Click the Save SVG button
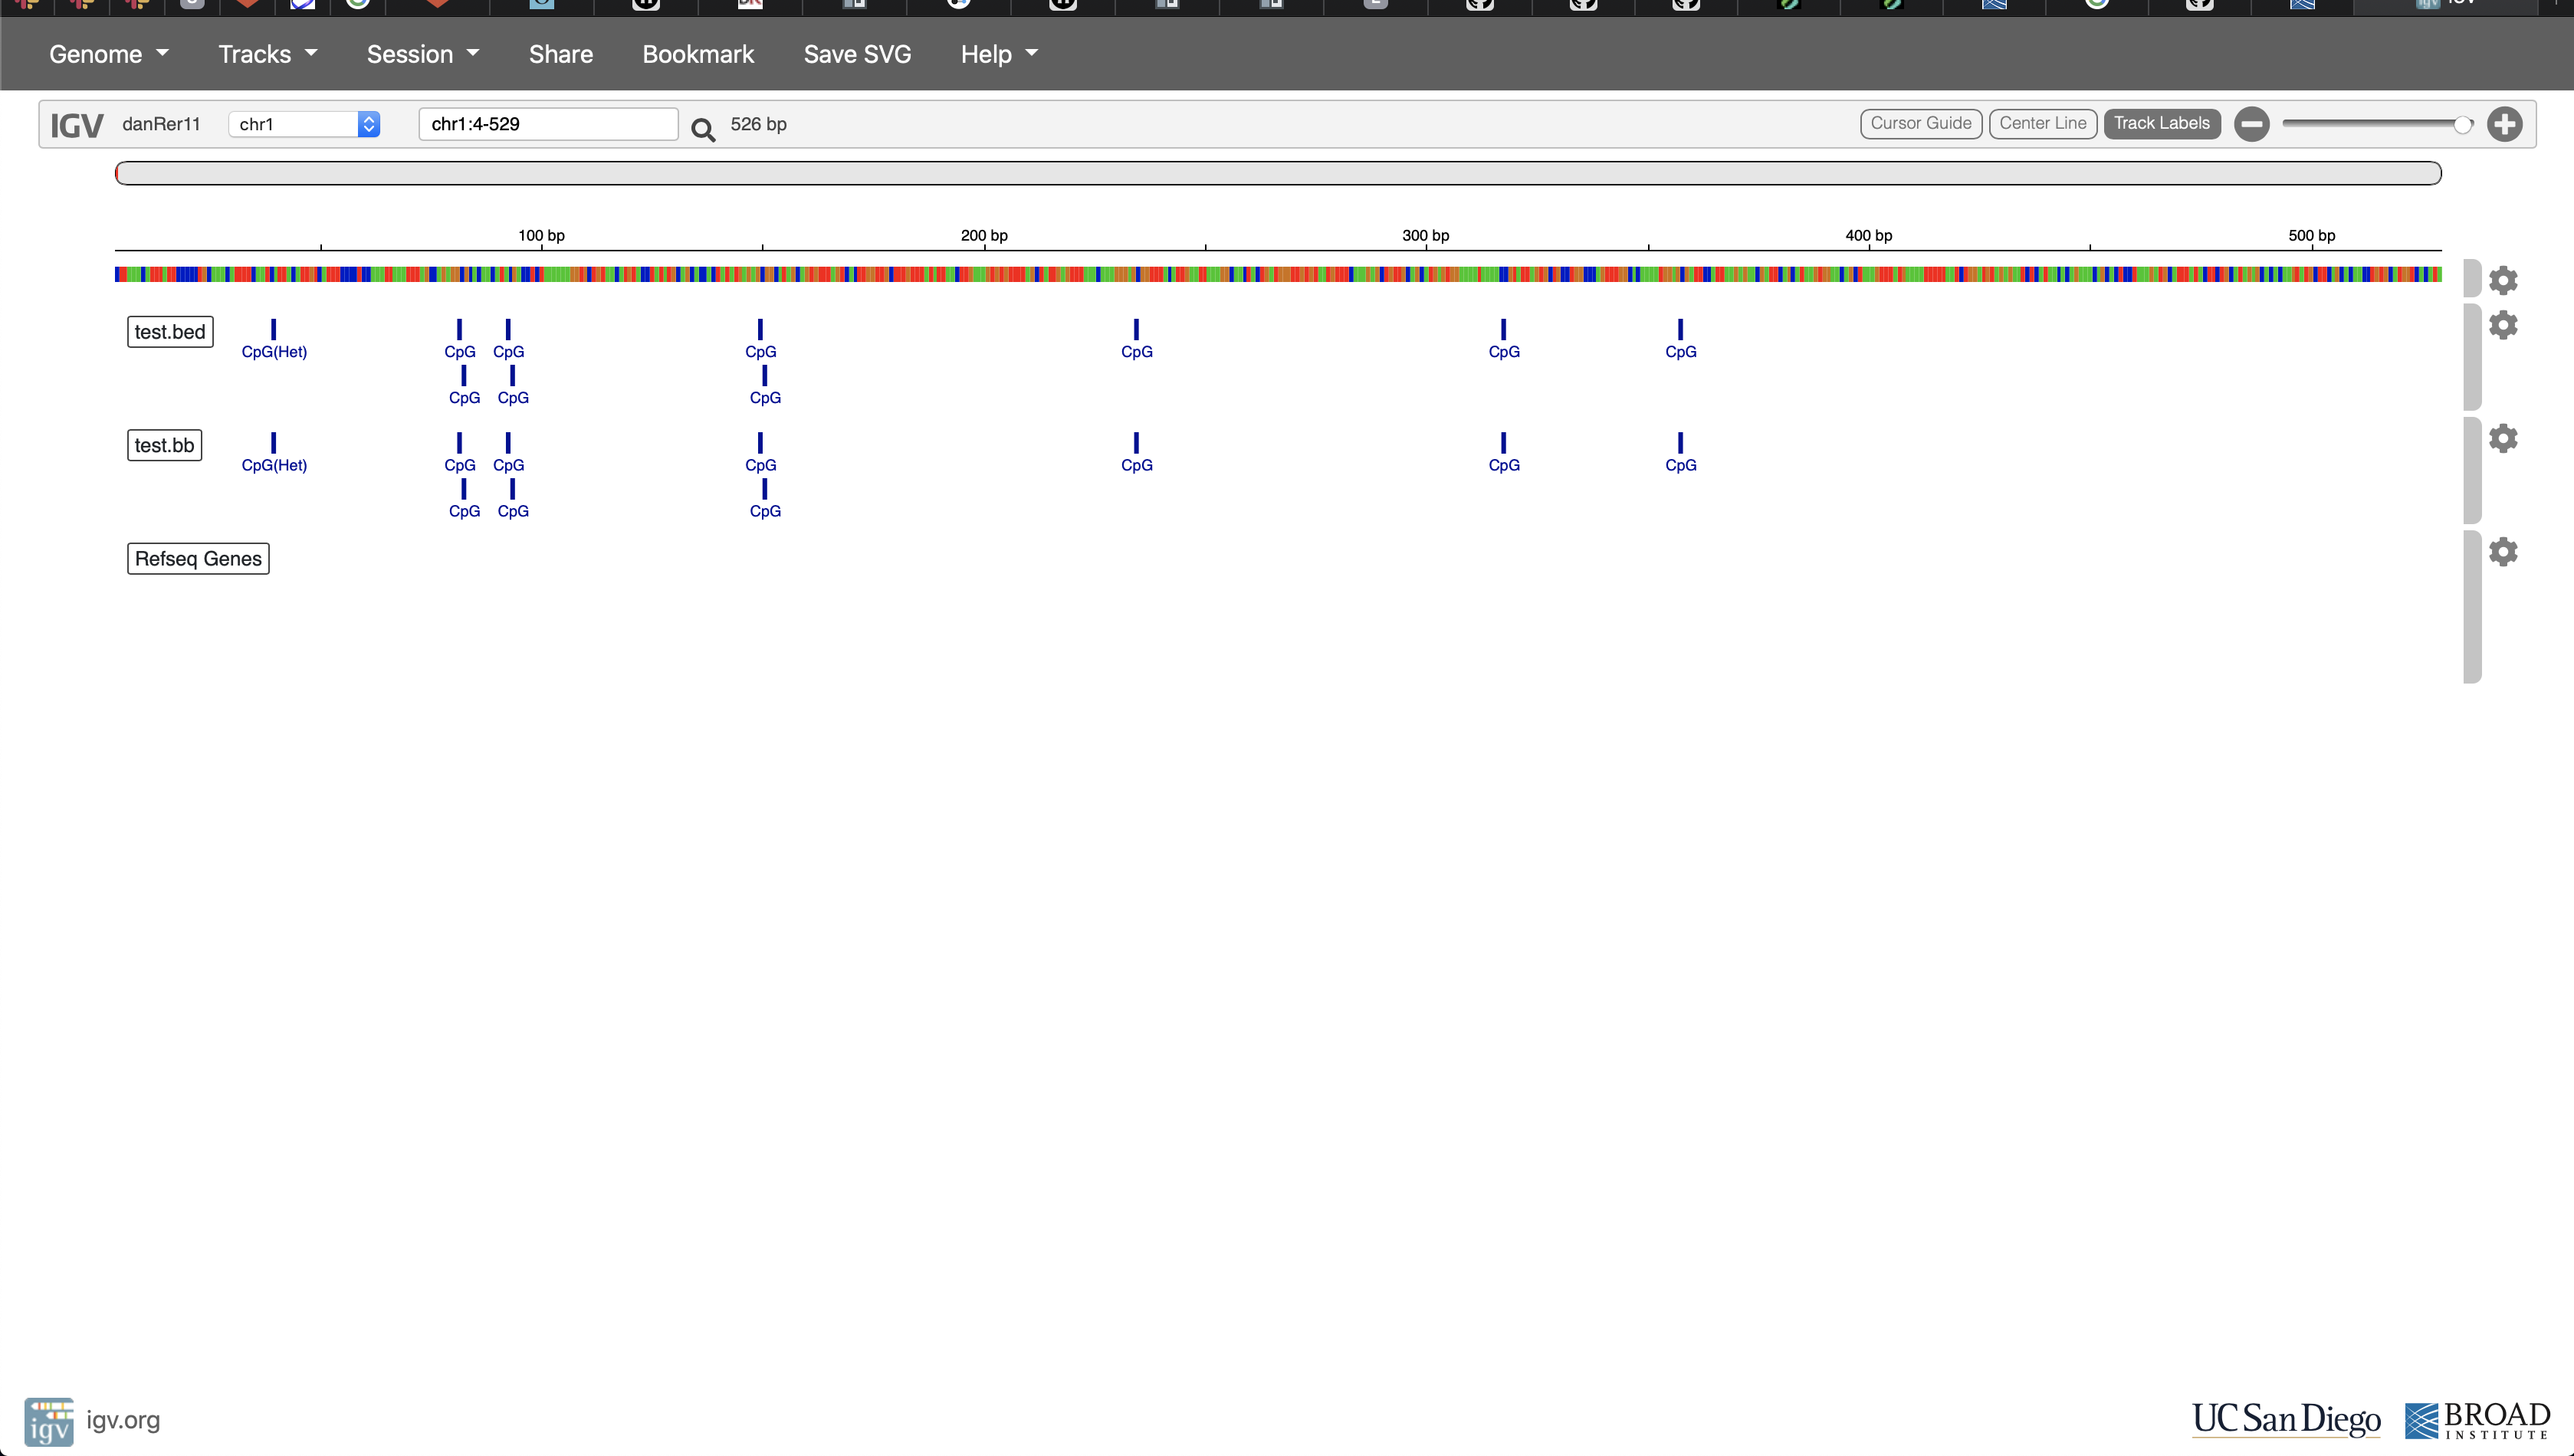 (x=856, y=54)
